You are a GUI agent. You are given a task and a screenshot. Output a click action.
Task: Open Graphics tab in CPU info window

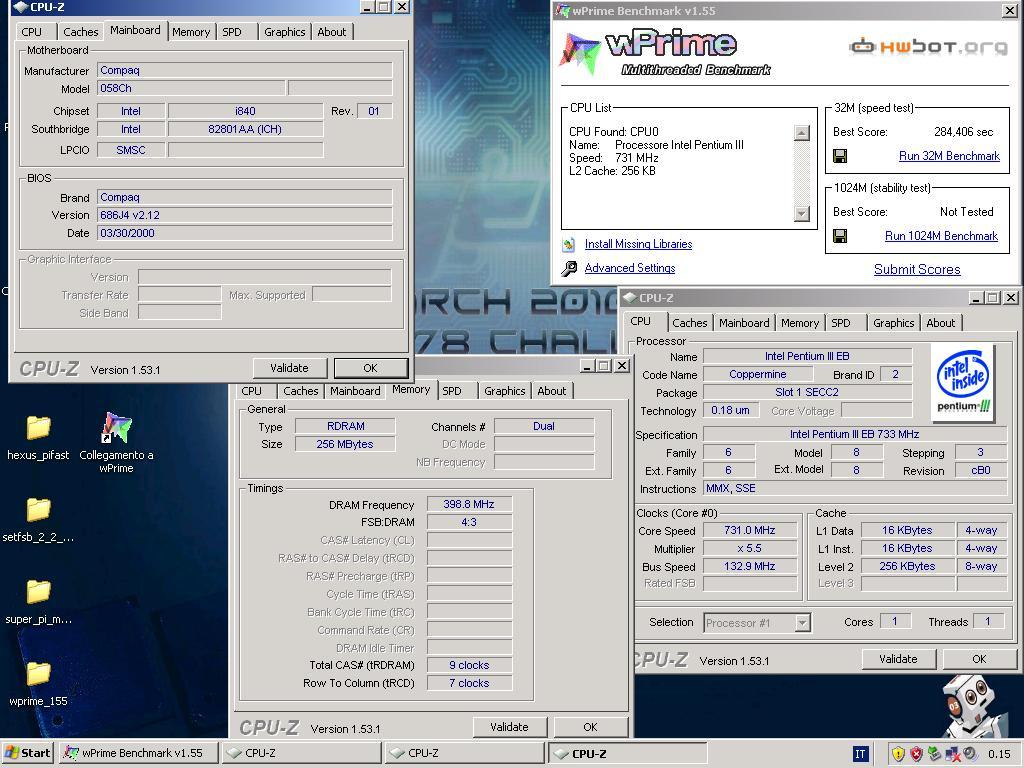pos(893,323)
